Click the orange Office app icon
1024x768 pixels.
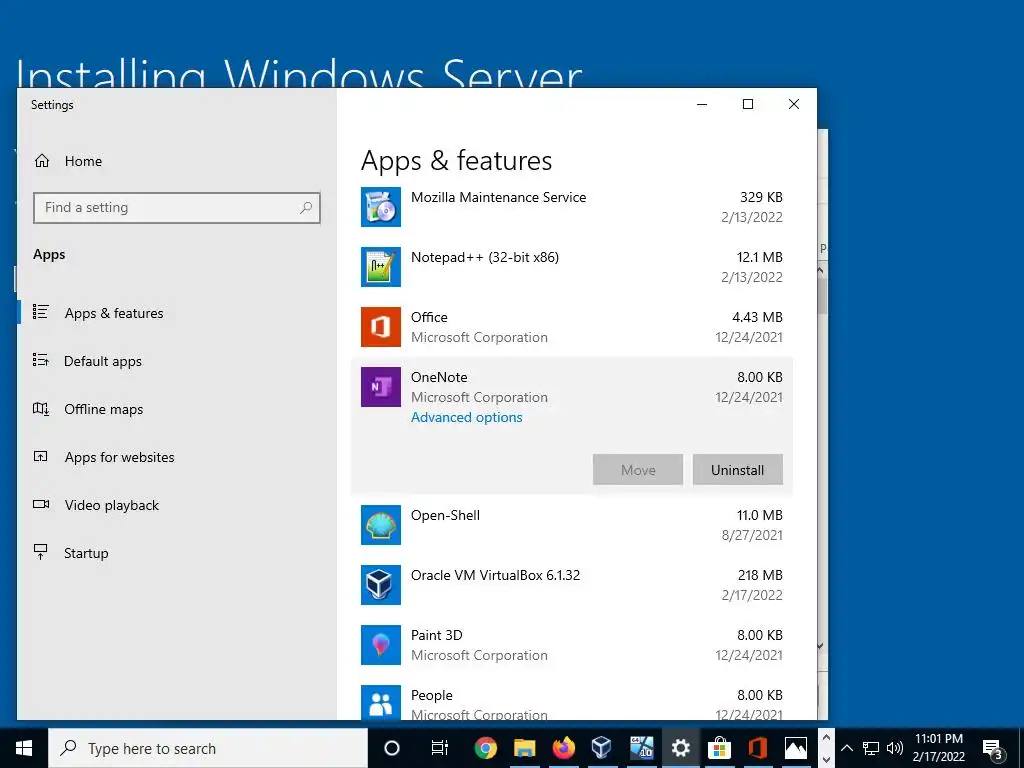point(381,327)
